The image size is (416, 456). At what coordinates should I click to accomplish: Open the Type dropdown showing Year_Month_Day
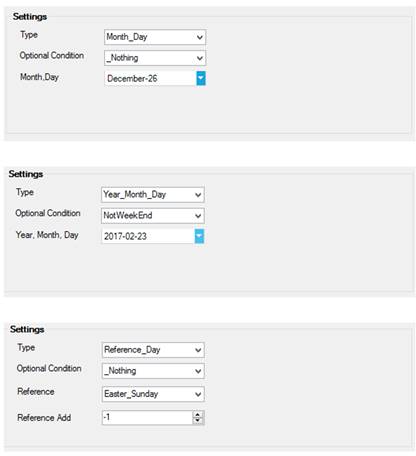(x=152, y=195)
